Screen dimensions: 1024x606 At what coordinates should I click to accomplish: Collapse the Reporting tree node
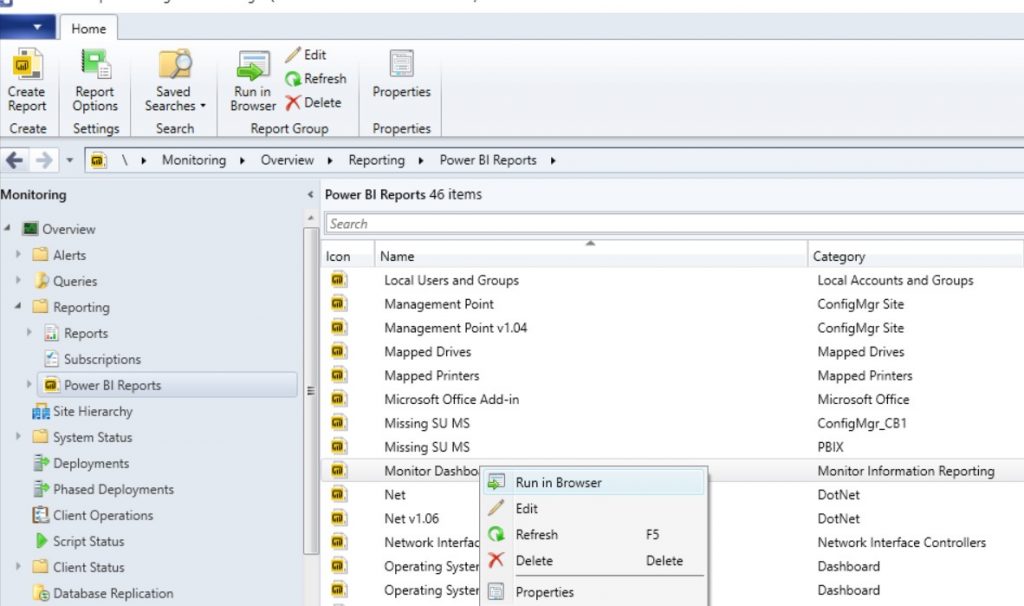[x=18, y=306]
